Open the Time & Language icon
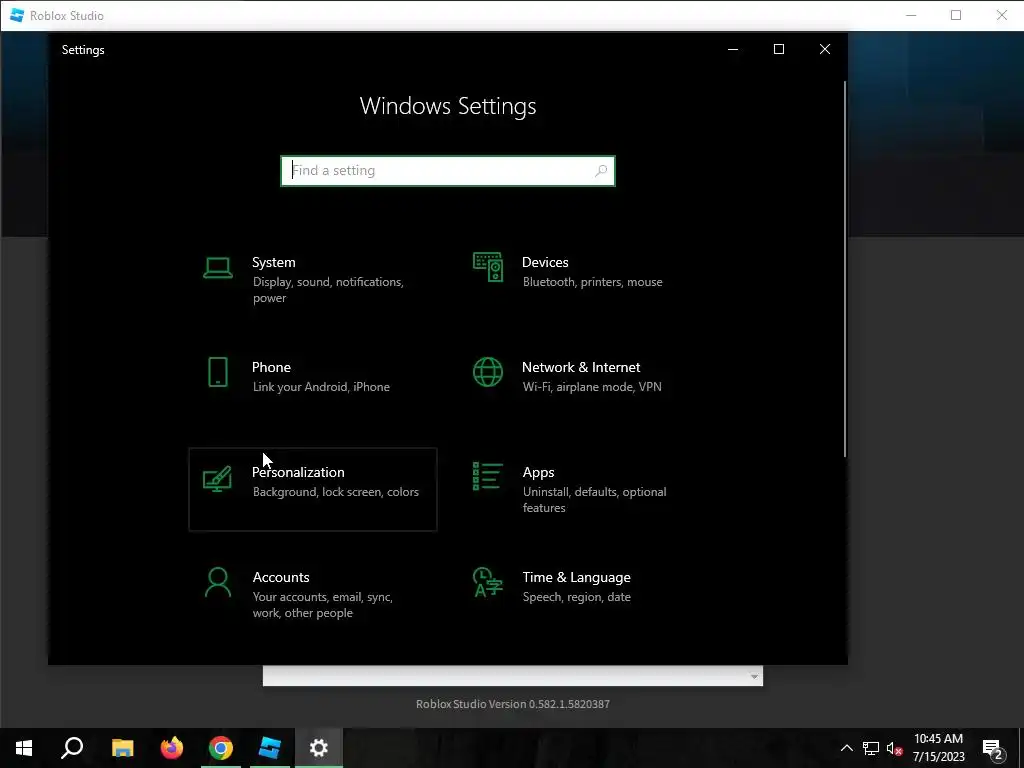 point(488,583)
